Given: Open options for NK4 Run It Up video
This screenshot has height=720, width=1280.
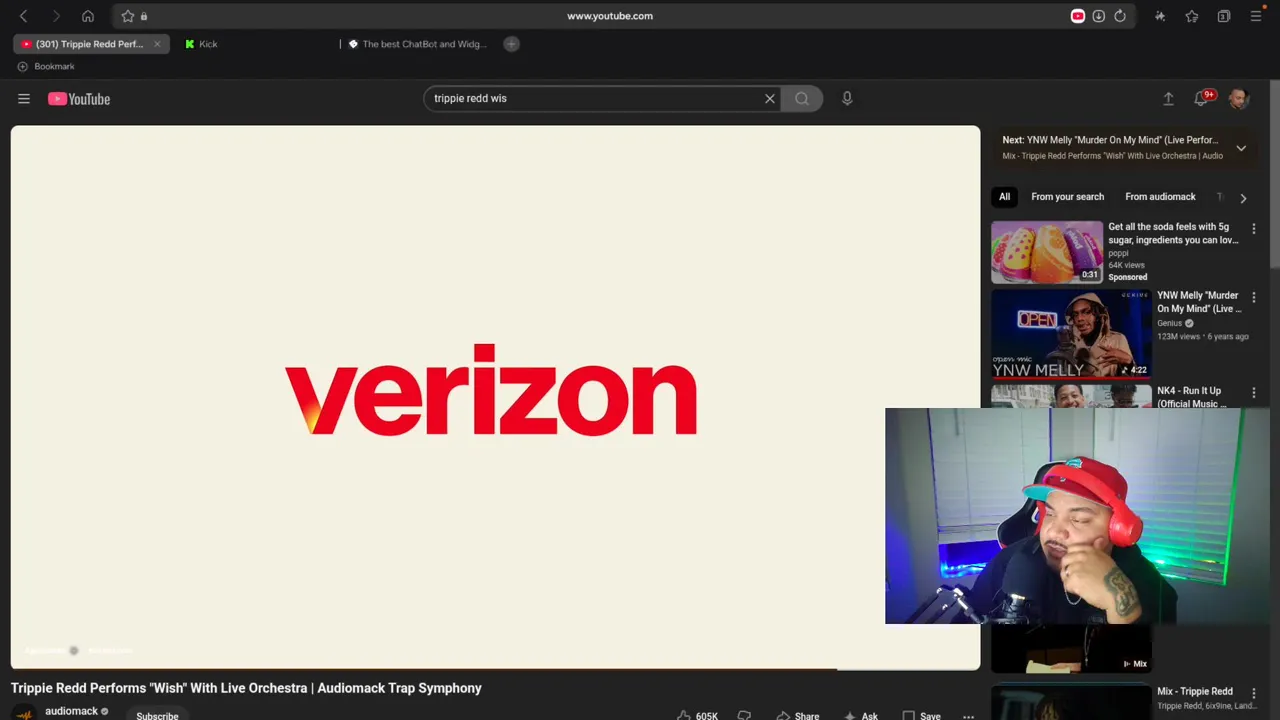Looking at the screenshot, I should [x=1254, y=393].
